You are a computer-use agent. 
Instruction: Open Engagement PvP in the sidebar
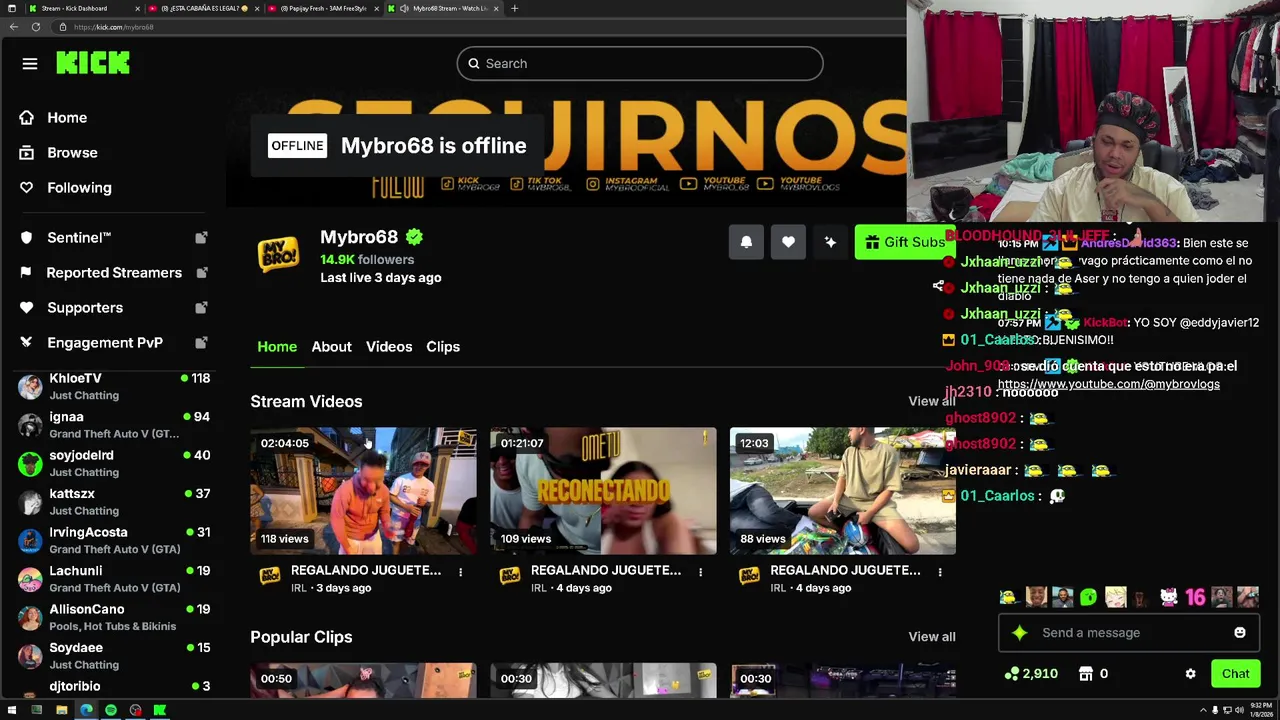click(105, 343)
